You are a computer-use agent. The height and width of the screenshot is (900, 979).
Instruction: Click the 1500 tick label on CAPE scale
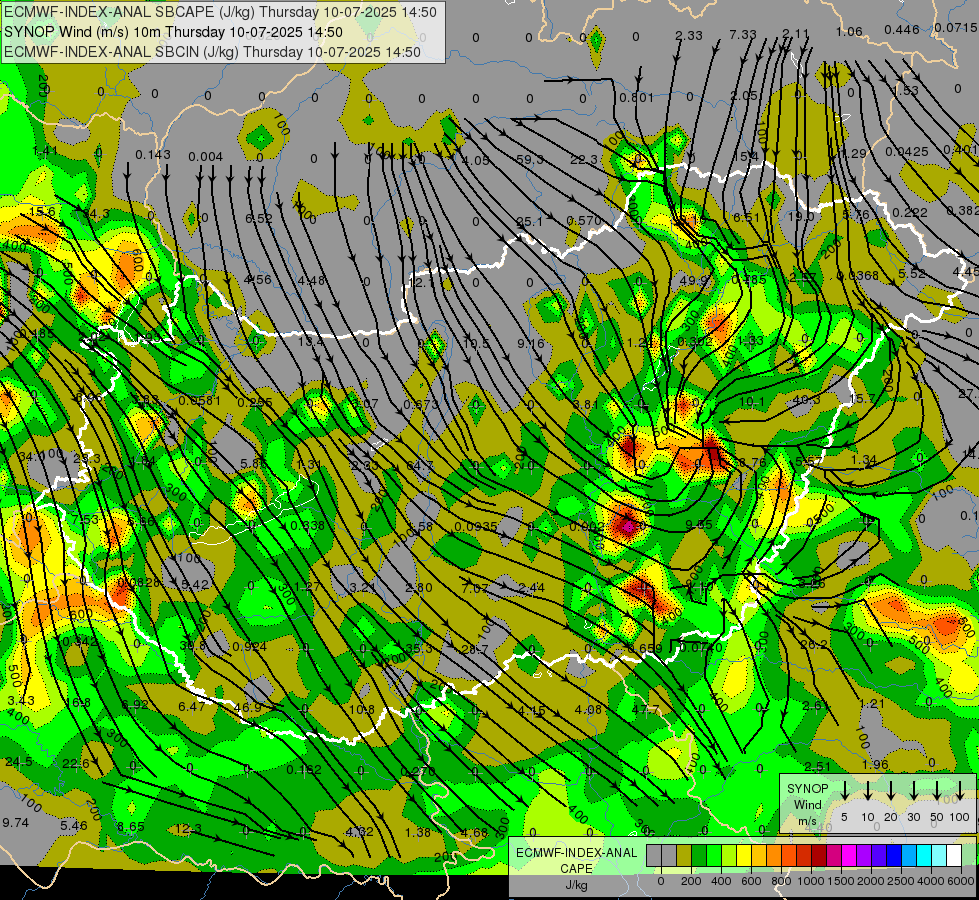click(x=841, y=881)
